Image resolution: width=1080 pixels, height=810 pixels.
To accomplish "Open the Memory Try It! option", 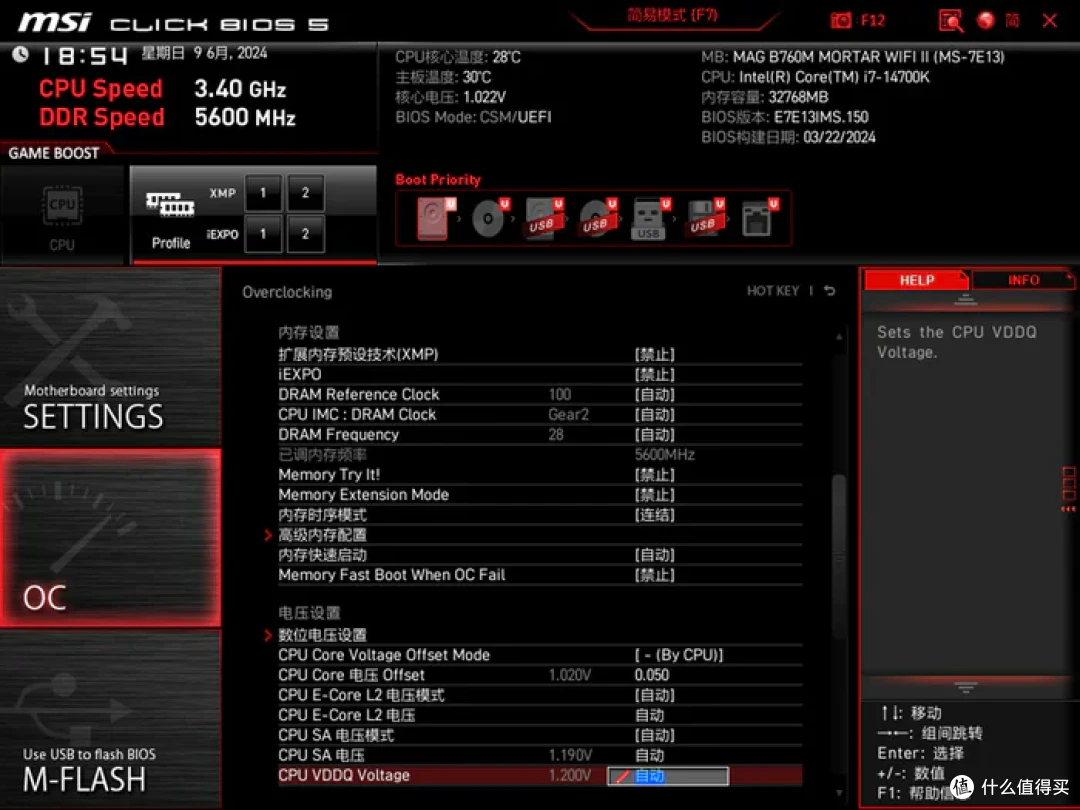I will point(540,475).
